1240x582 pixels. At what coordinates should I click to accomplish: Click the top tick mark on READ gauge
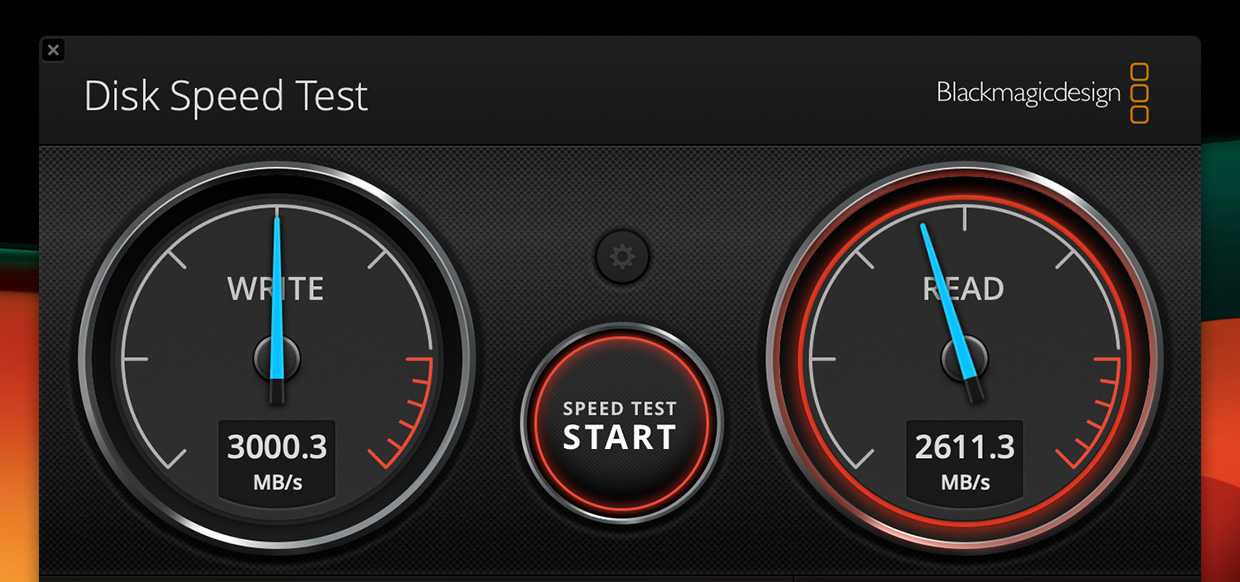point(965,218)
